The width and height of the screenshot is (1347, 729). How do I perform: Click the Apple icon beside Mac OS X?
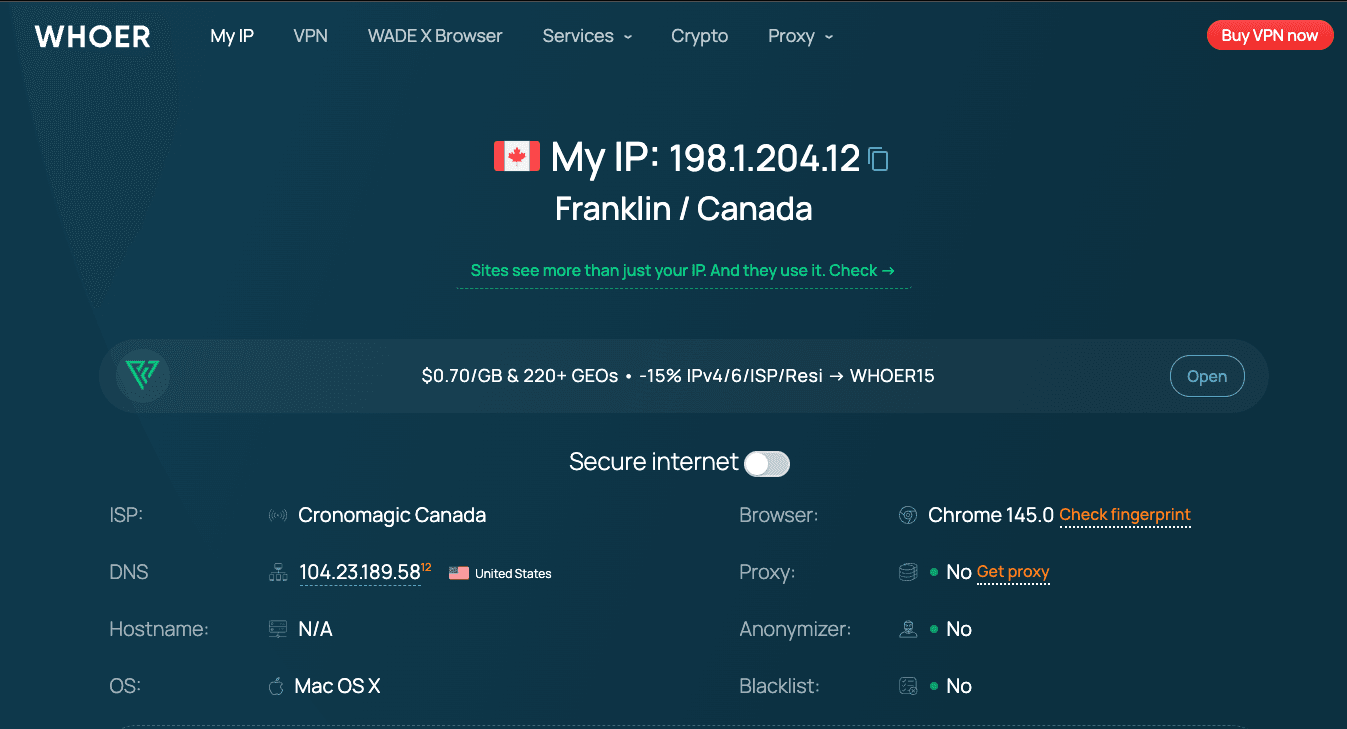[275, 685]
